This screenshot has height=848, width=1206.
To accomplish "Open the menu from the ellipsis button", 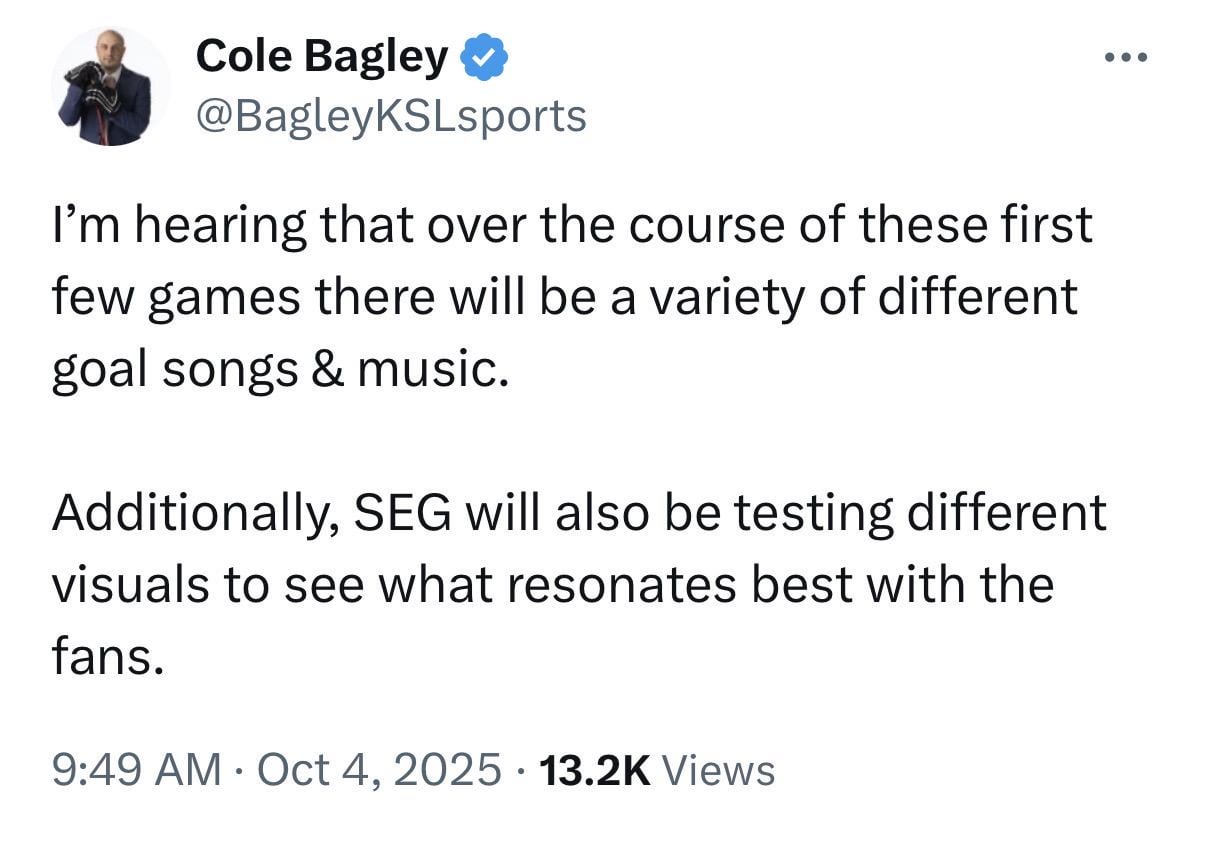I will (1125, 57).
